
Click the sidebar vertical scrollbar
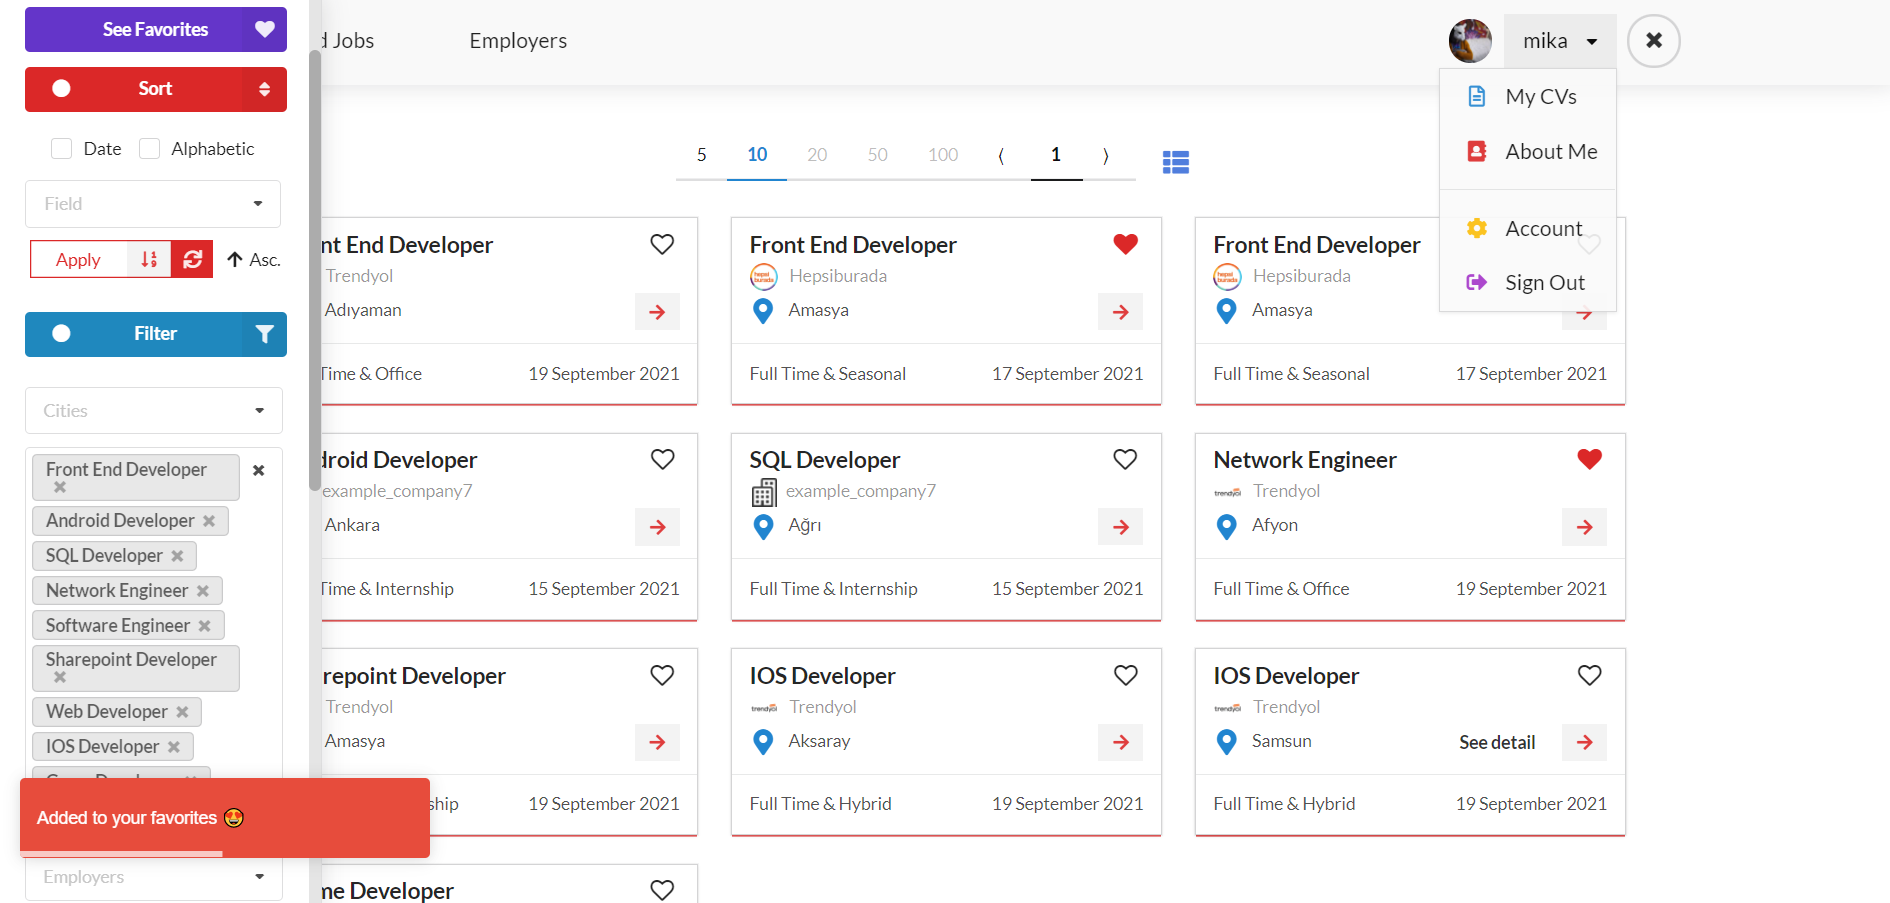[315, 270]
